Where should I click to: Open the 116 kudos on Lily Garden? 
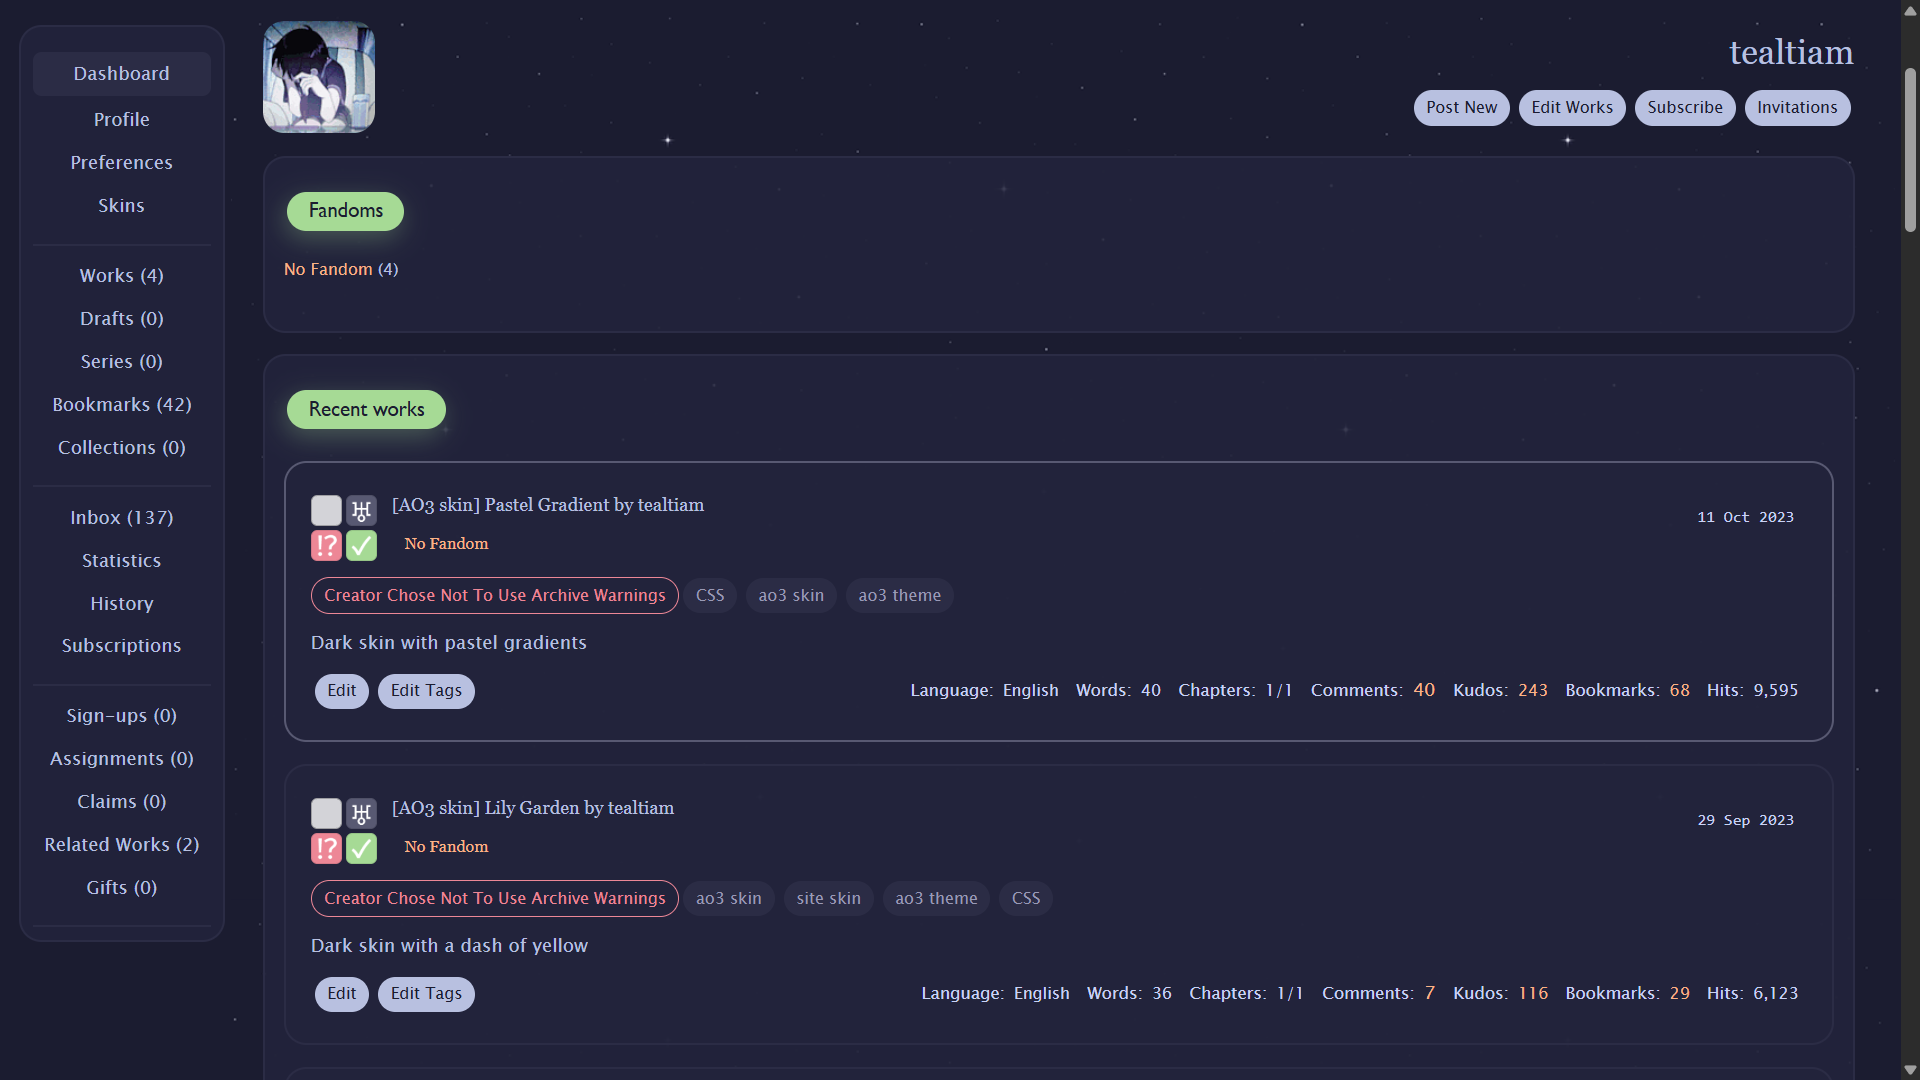click(x=1533, y=994)
